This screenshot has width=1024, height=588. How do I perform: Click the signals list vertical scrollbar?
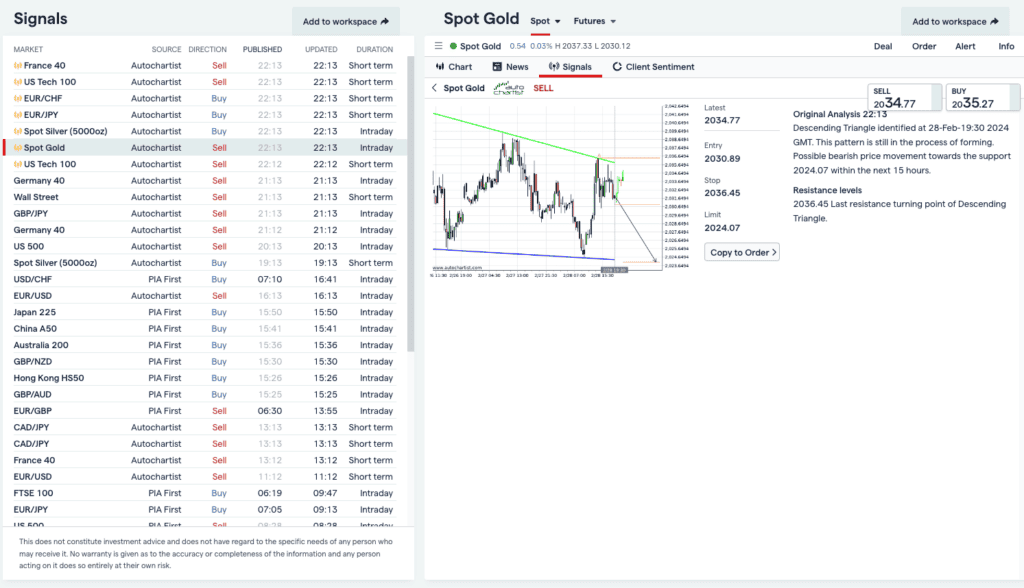[410, 200]
